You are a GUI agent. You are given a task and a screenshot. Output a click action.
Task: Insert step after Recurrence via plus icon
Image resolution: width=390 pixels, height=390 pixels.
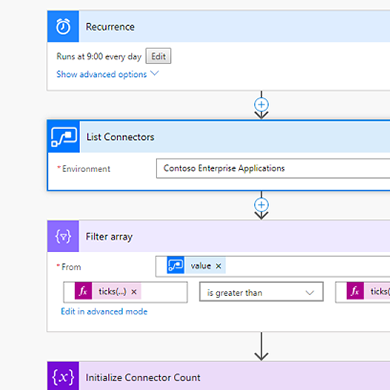261,105
